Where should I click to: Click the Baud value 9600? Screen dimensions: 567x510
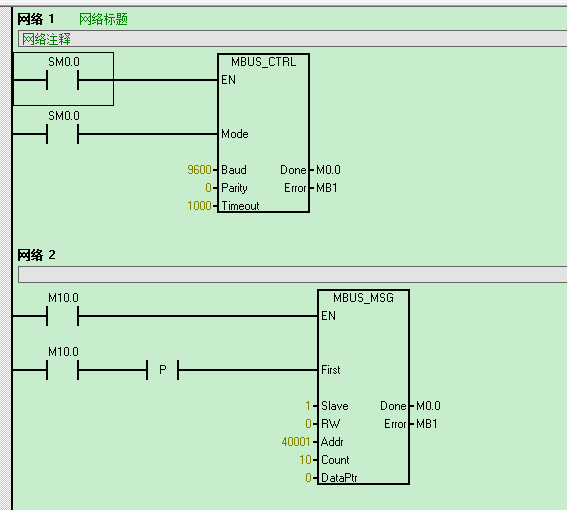[199, 170]
